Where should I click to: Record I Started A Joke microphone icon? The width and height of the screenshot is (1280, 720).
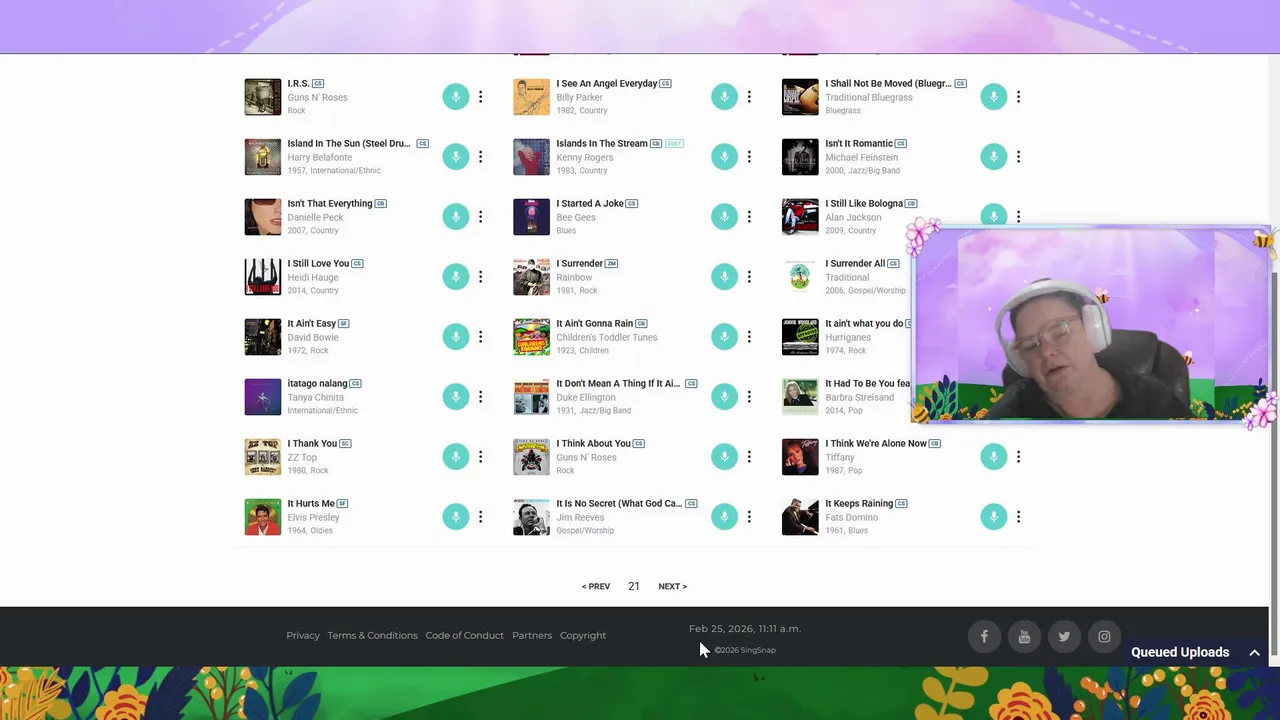point(724,216)
